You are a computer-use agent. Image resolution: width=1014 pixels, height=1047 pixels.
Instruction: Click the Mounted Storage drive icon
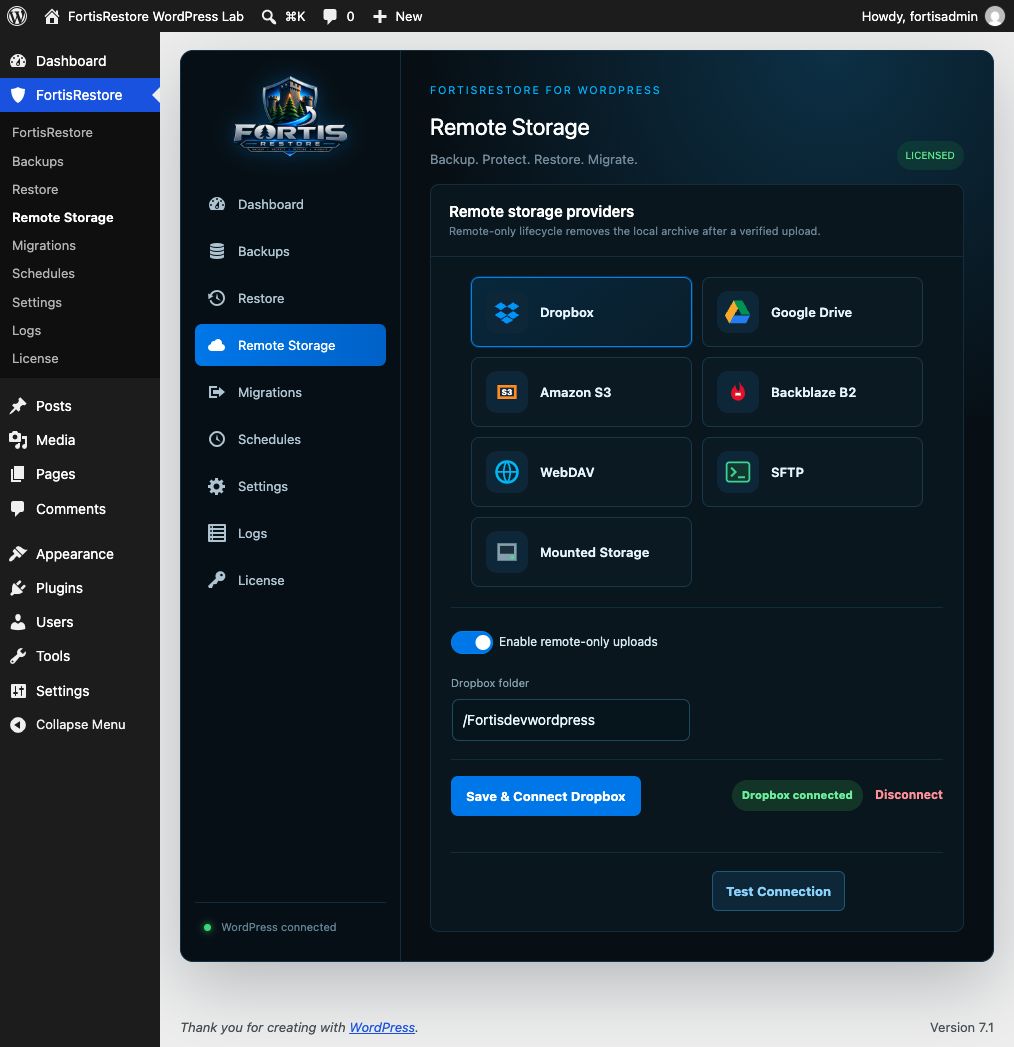pyautogui.click(x=507, y=552)
